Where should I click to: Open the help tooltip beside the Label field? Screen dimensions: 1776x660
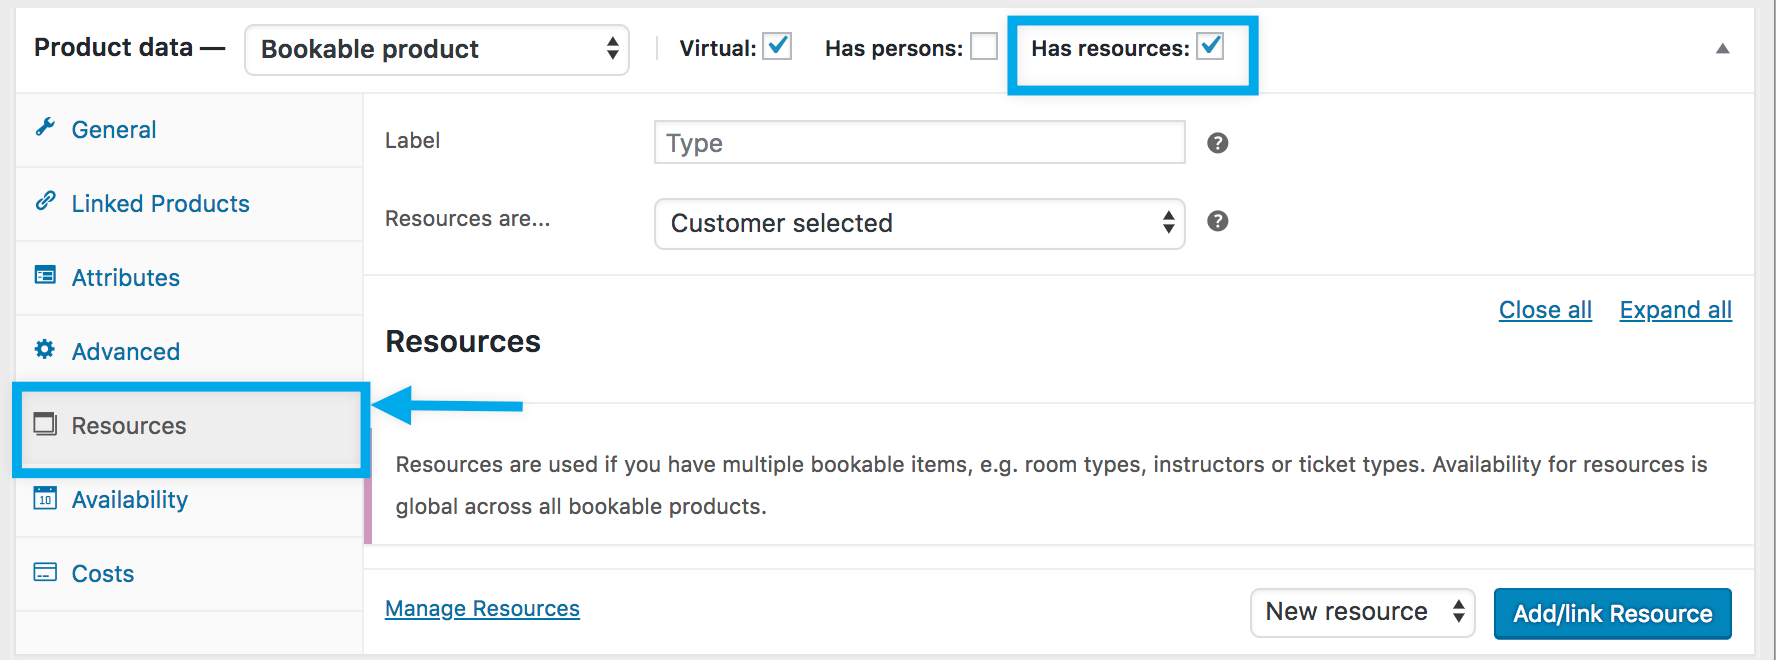coord(1217,142)
